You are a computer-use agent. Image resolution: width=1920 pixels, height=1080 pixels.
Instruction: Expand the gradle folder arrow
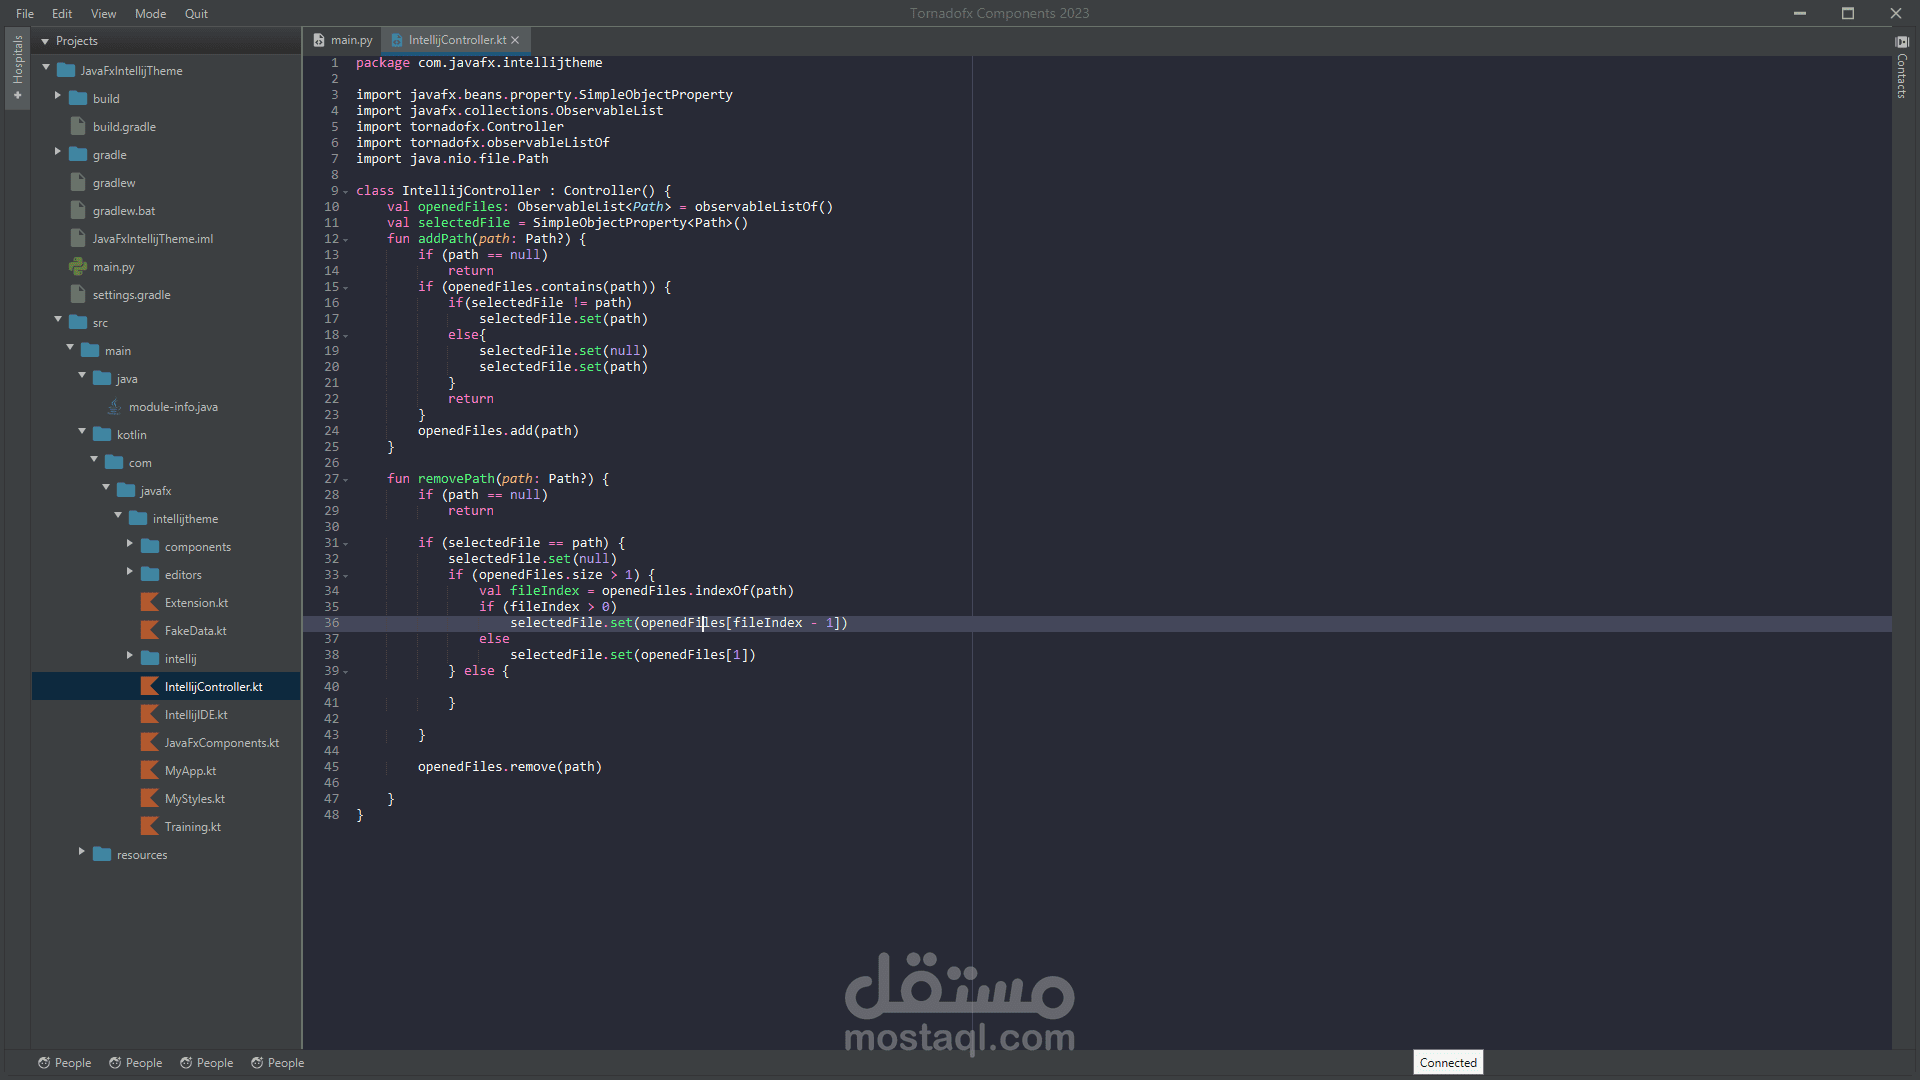[57, 152]
